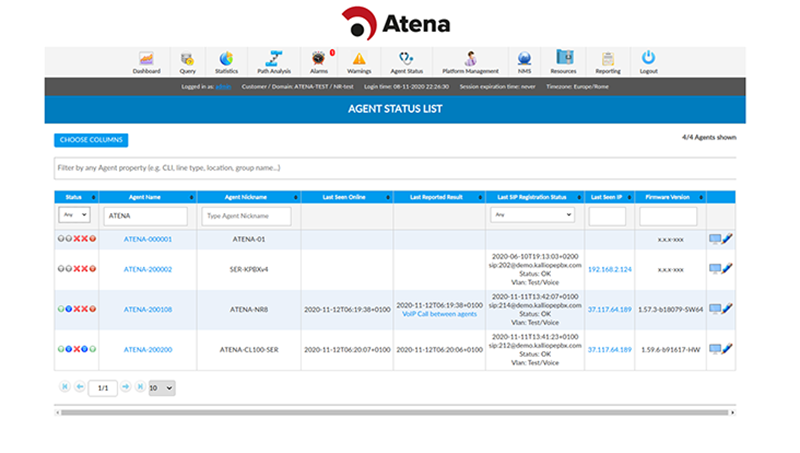The width and height of the screenshot is (800, 453).
Task: Click nickname cell ATENA-NR8
Action: [249, 310]
